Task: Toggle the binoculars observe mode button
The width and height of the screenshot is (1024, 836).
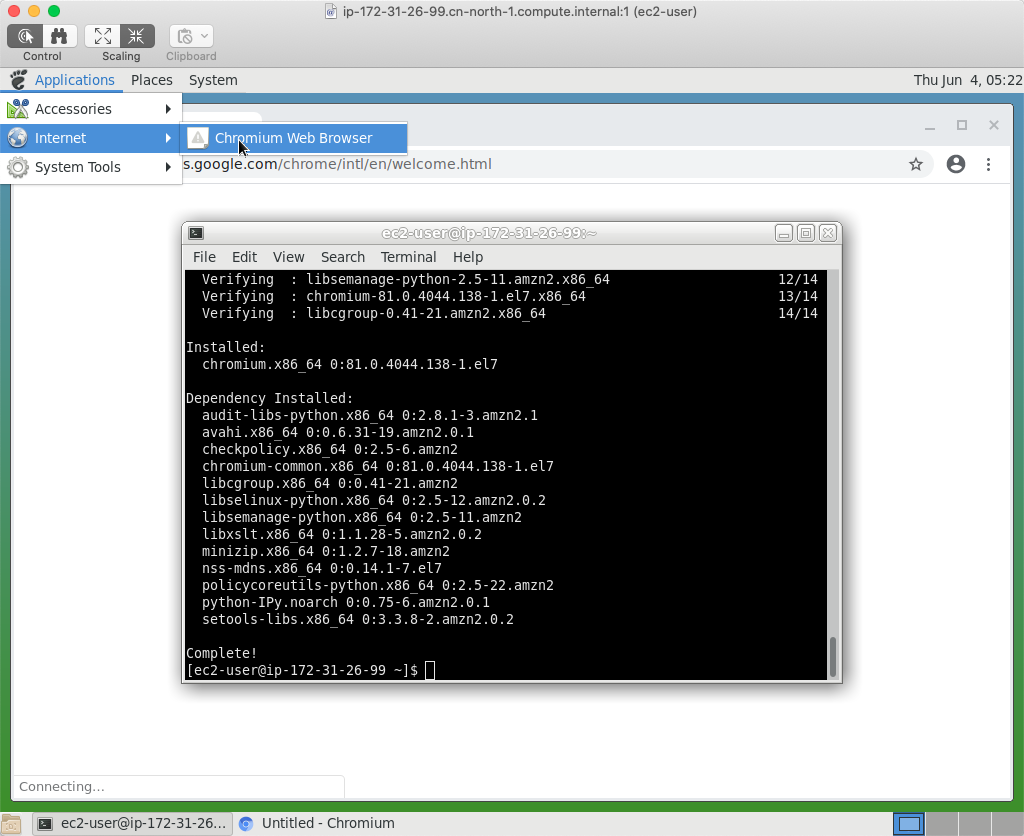Action: (x=59, y=36)
